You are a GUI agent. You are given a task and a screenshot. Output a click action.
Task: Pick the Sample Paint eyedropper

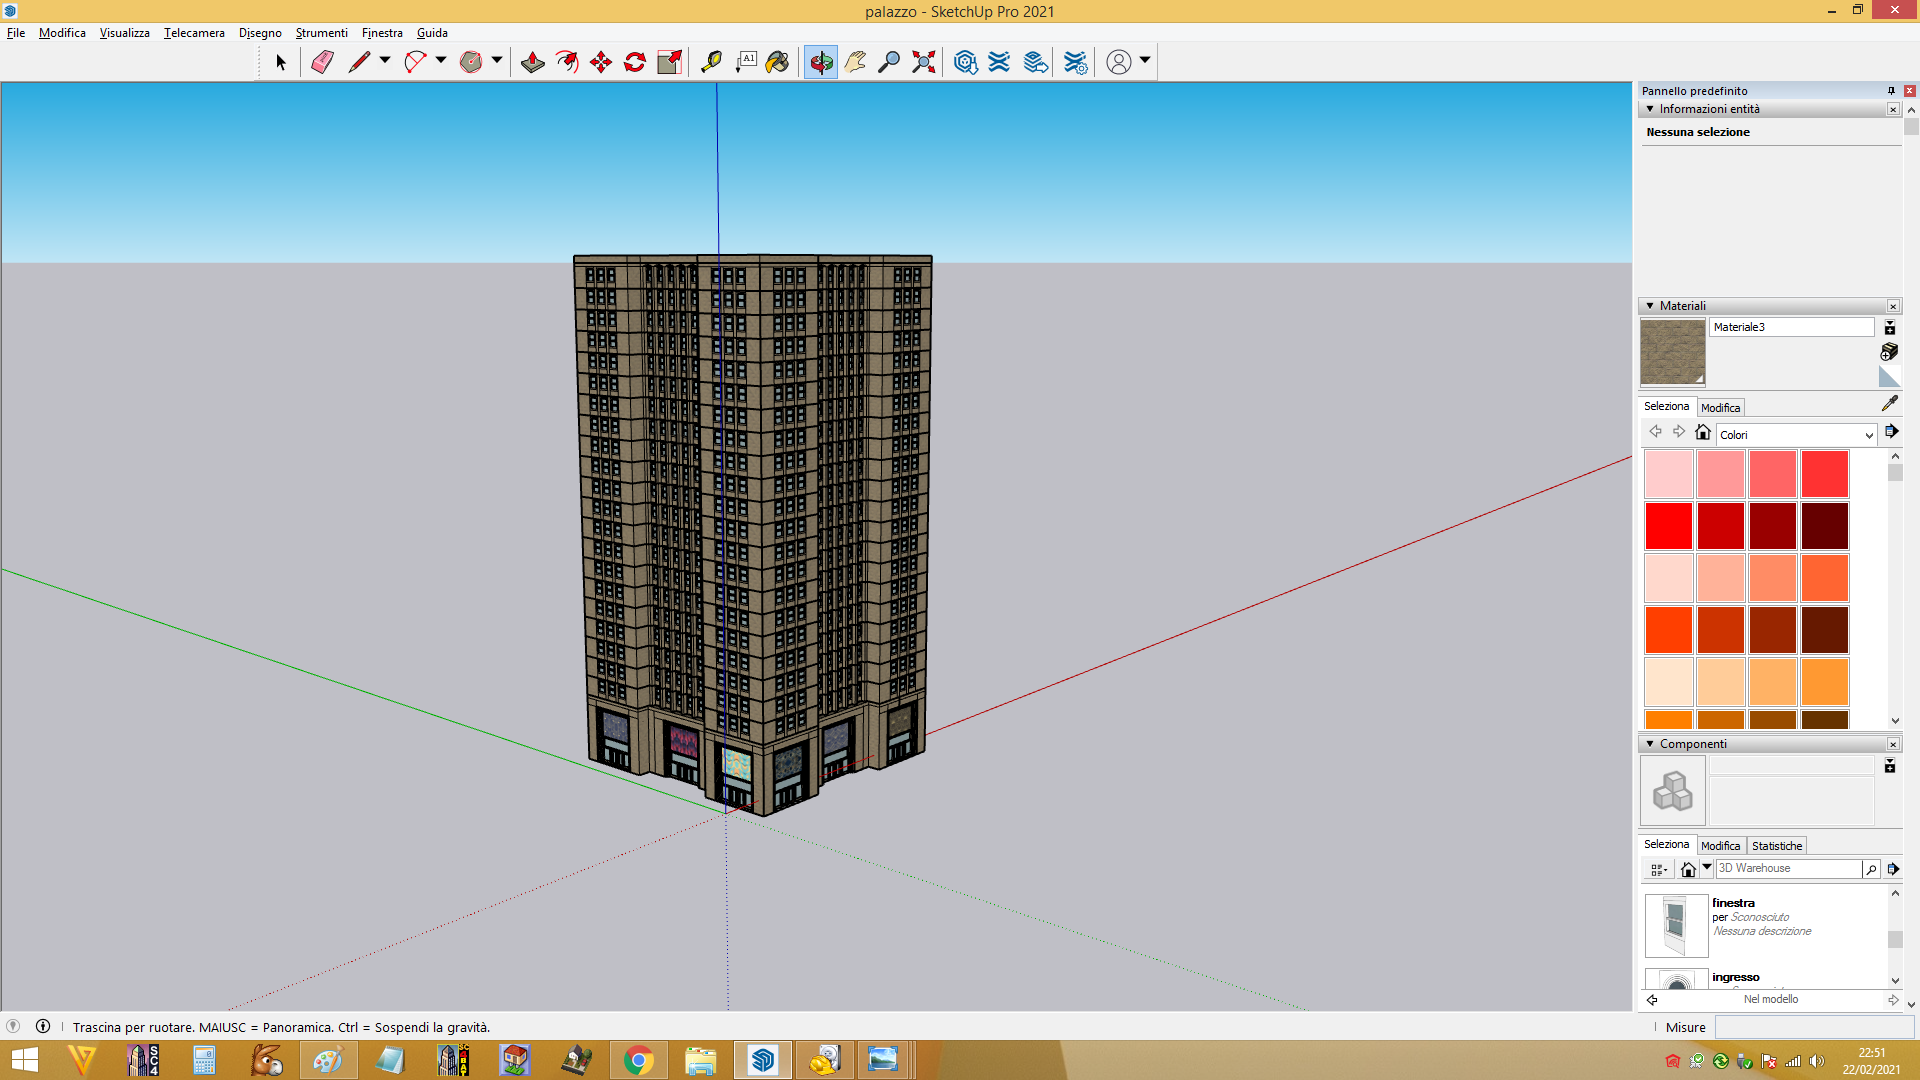click(1889, 404)
